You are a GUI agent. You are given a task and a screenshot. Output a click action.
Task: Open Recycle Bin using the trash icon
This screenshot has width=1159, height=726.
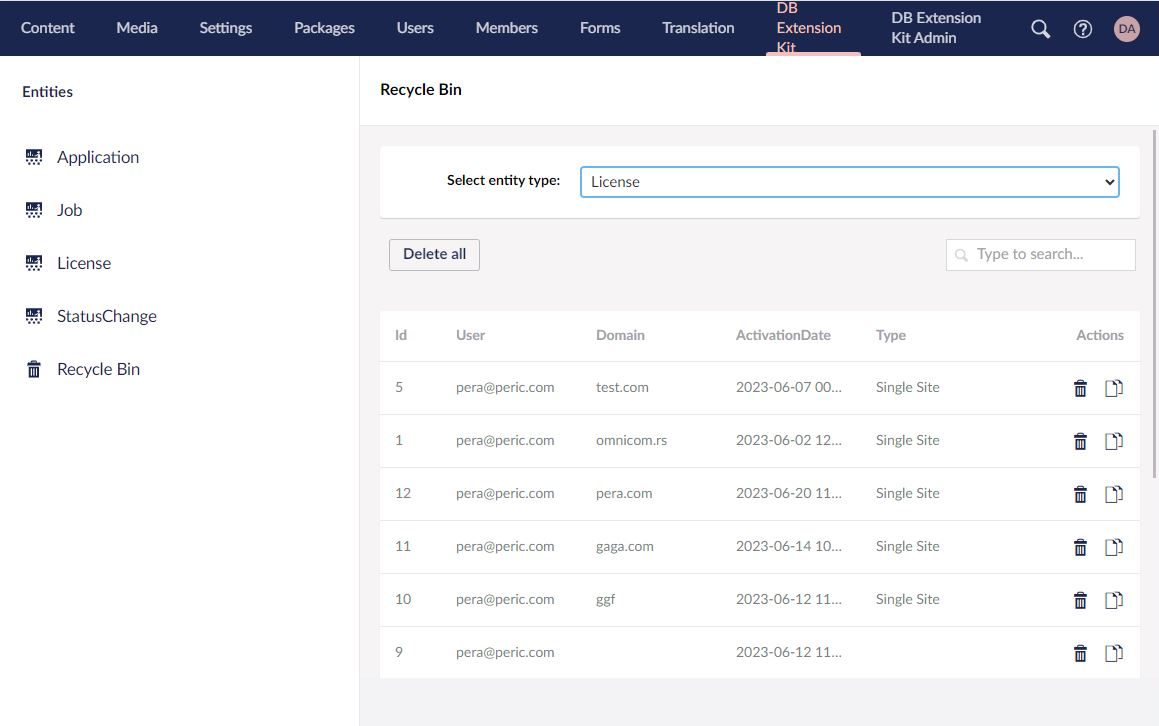point(31,368)
